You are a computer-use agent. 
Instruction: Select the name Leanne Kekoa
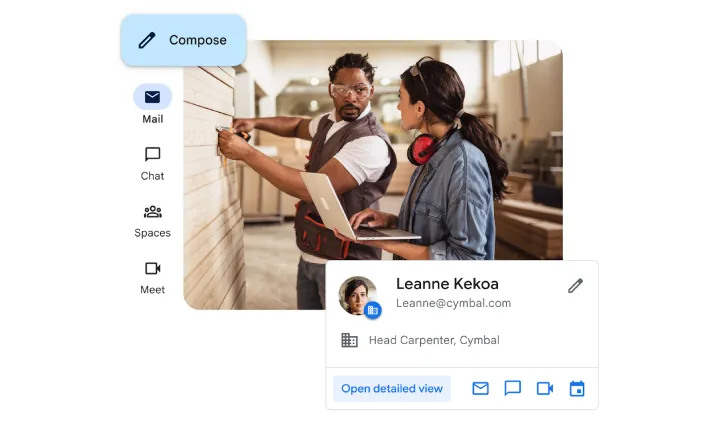click(x=447, y=284)
